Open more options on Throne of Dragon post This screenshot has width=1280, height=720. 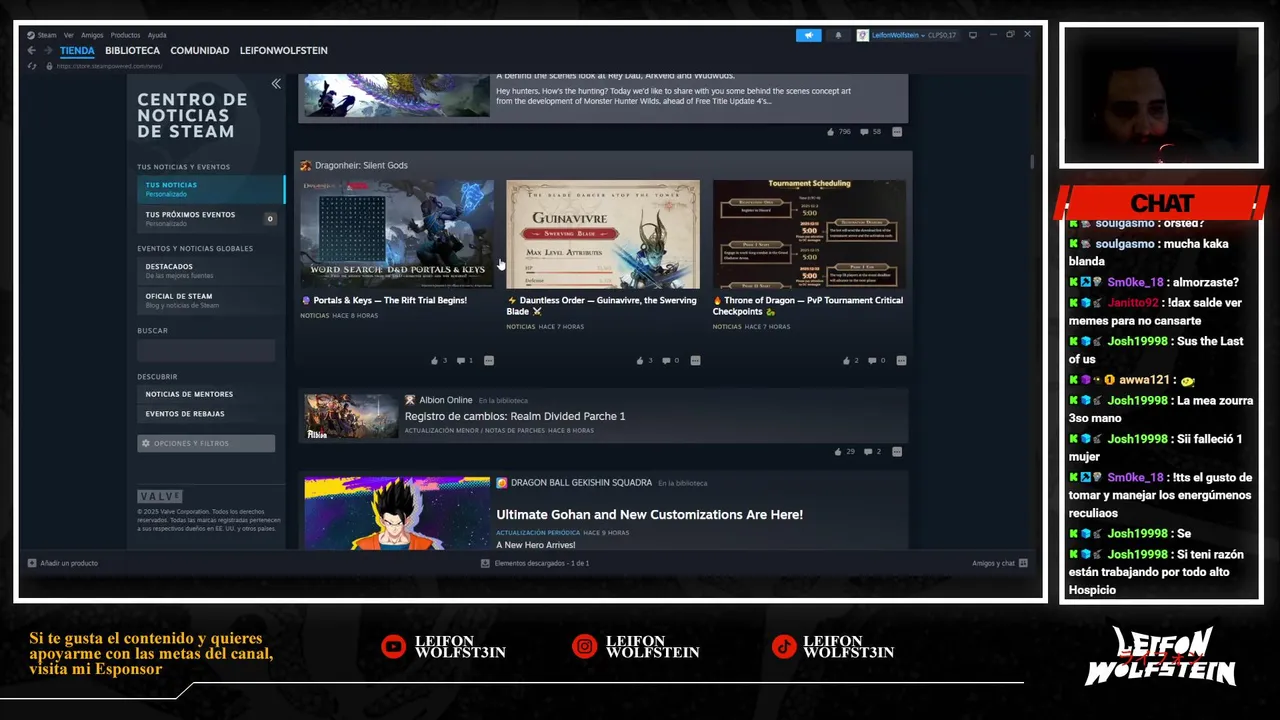pos(901,360)
